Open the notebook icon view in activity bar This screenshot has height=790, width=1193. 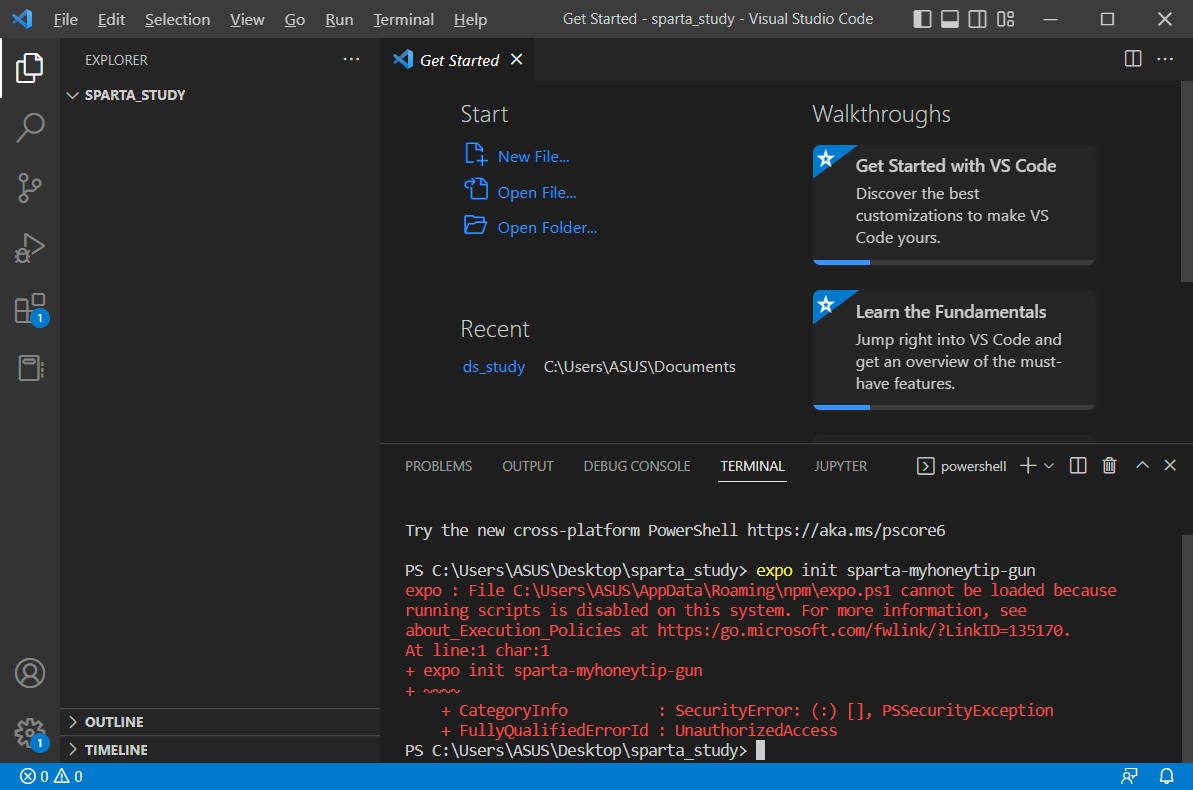(x=30, y=368)
